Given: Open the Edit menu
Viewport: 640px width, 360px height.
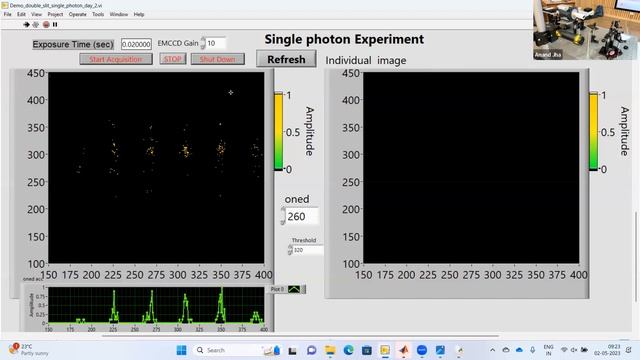Looking at the screenshot, I should pos(21,14).
